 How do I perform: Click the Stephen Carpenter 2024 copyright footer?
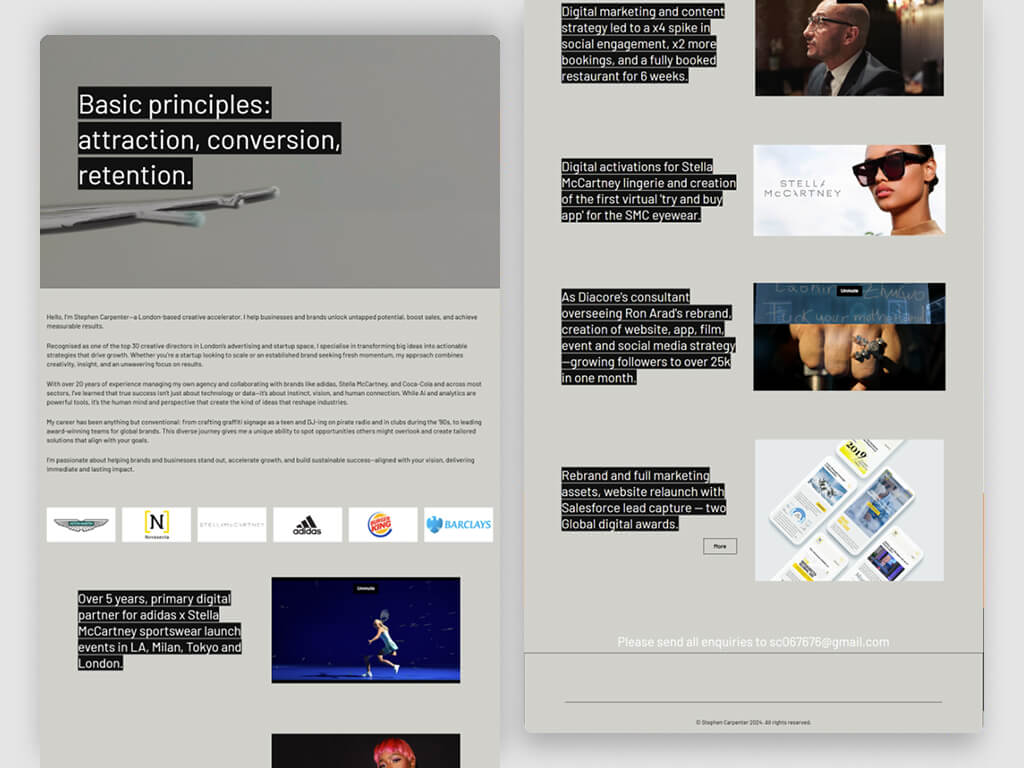point(753,722)
